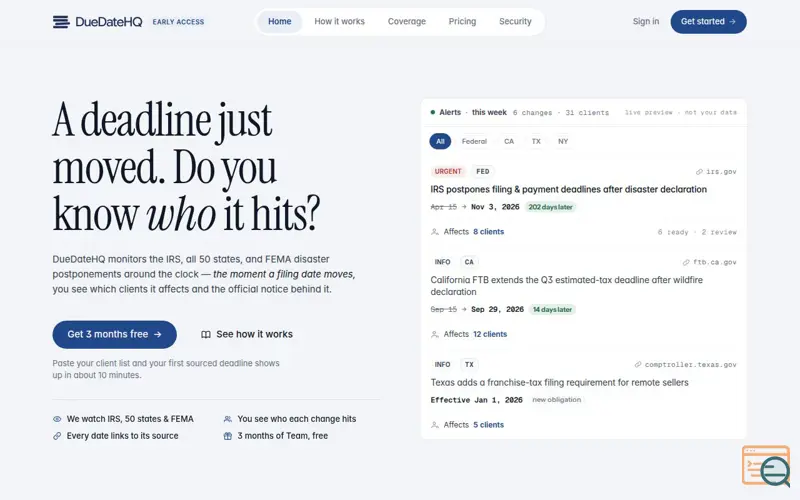
Task: Click the FED tag badge
Action: [x=483, y=171]
